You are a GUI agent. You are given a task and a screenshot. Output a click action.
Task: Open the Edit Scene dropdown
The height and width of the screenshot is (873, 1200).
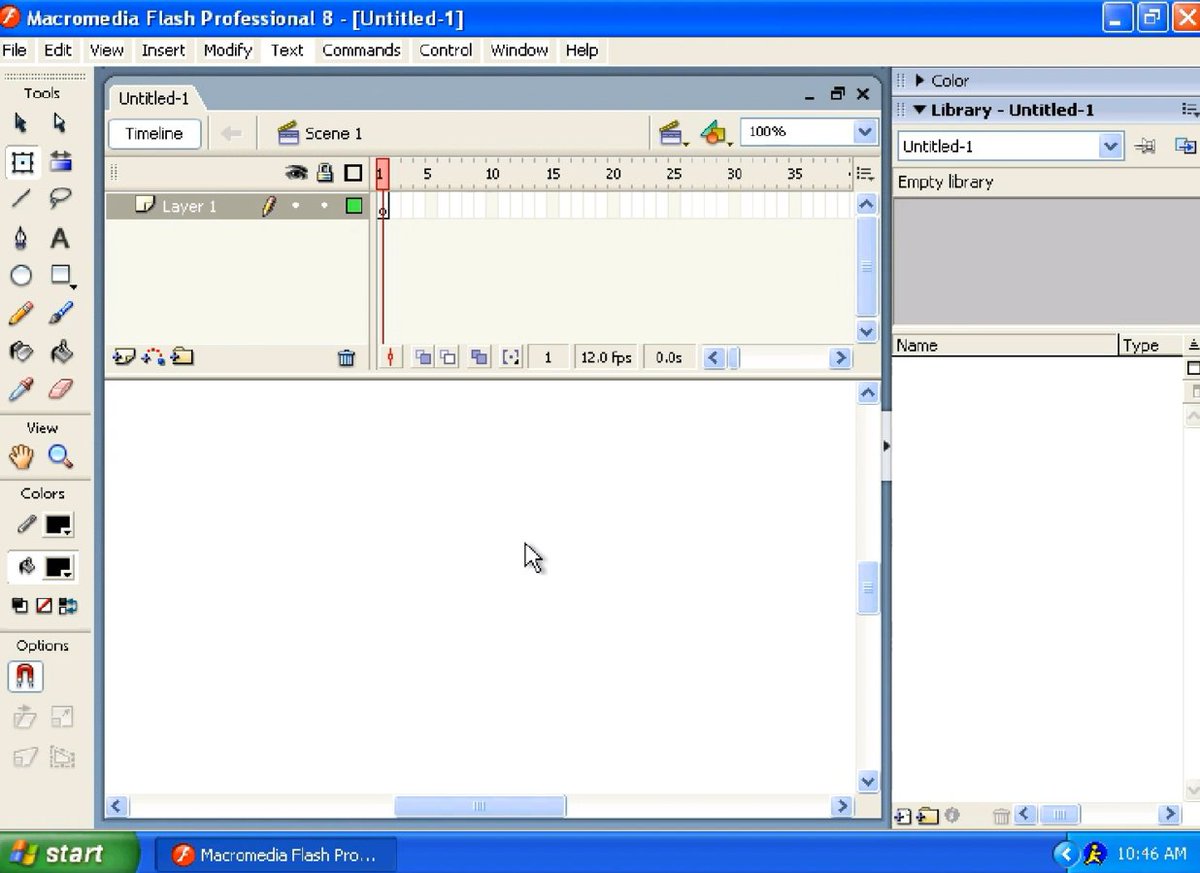pos(672,132)
